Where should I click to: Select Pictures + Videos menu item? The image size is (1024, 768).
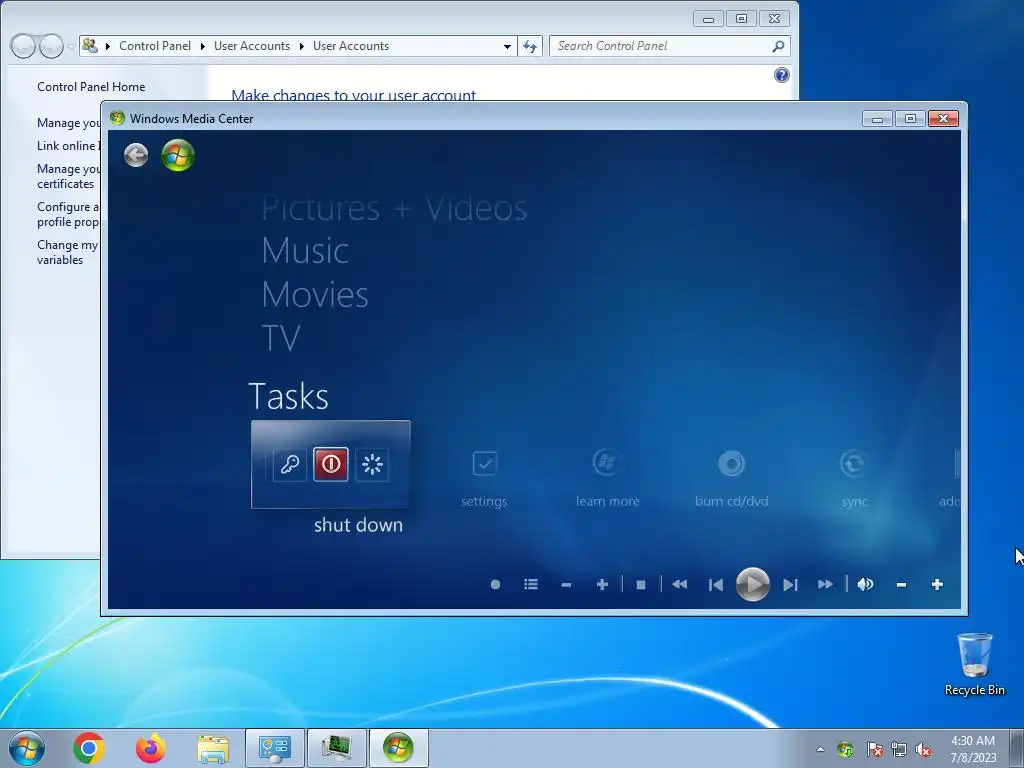tap(394, 209)
